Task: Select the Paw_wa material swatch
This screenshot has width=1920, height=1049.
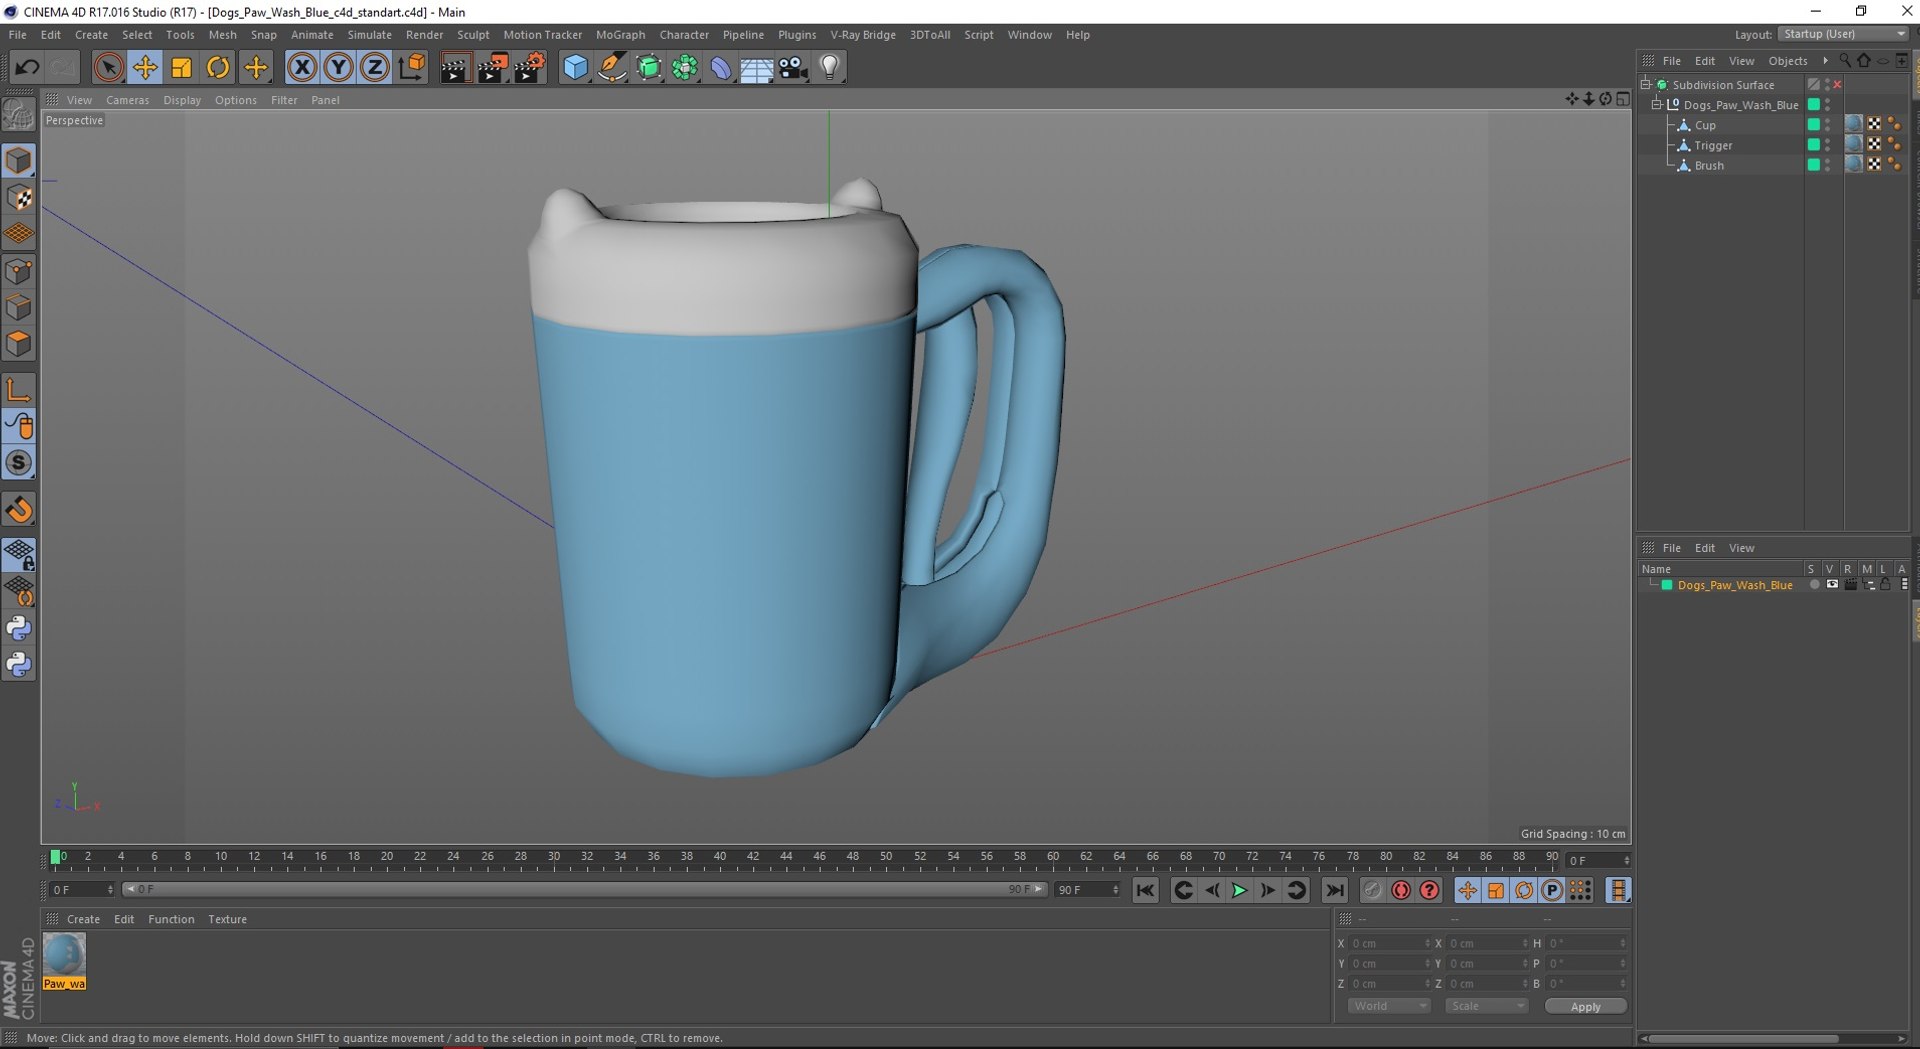Action: [x=64, y=956]
